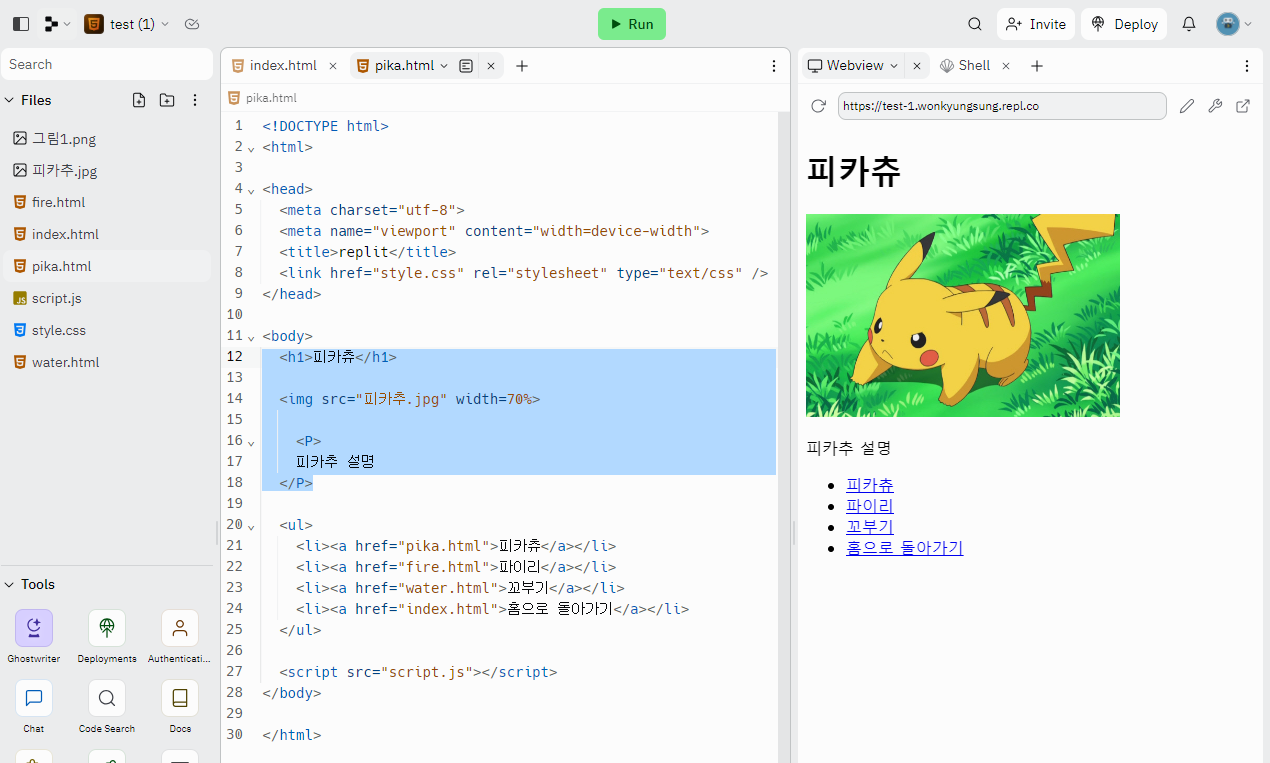Fold the P tag at line 16
The width and height of the screenshot is (1270, 763).
pyautogui.click(x=251, y=442)
